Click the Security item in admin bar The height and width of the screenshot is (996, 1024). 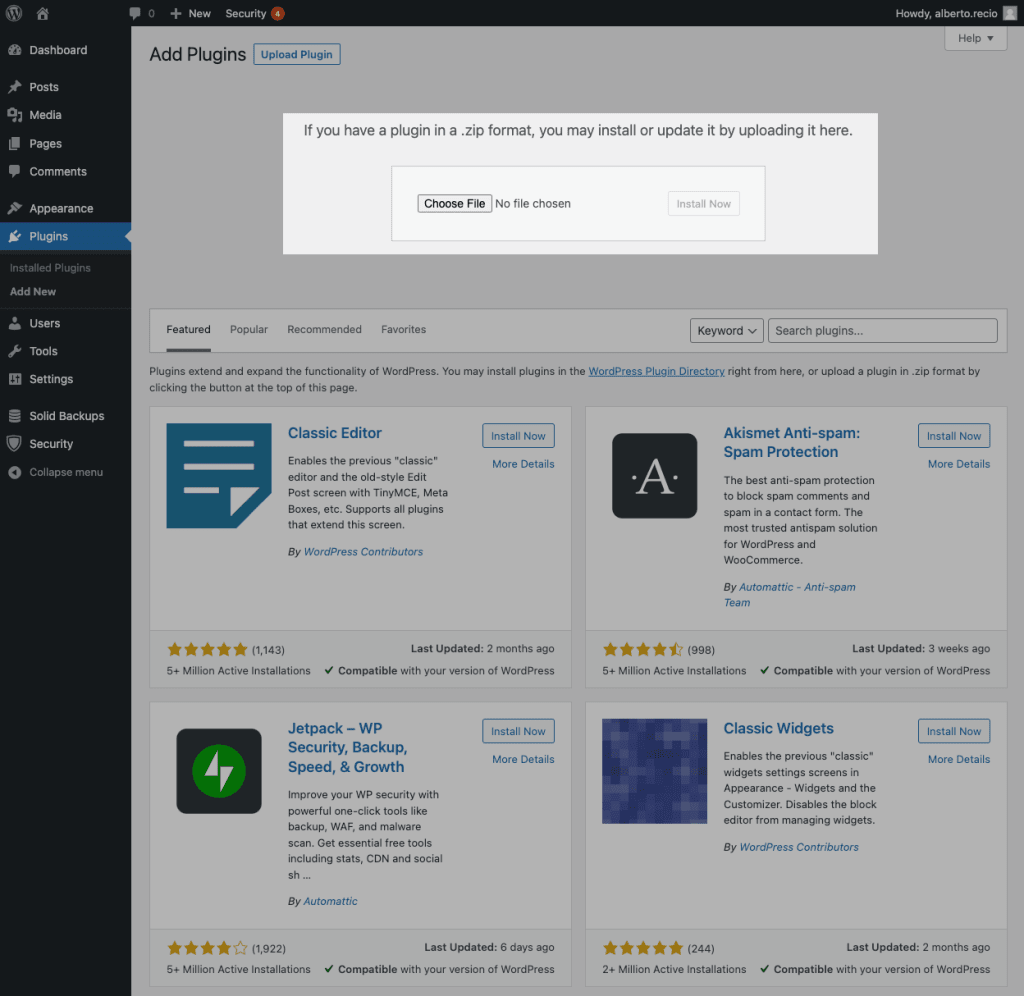[x=255, y=13]
